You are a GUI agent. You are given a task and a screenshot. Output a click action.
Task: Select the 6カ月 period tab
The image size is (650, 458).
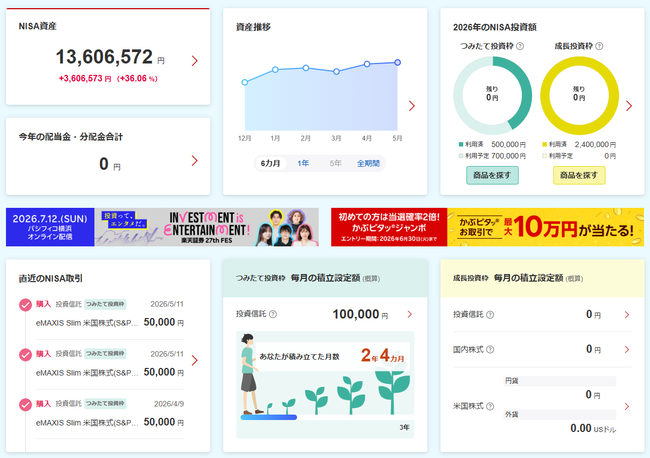[x=270, y=163]
